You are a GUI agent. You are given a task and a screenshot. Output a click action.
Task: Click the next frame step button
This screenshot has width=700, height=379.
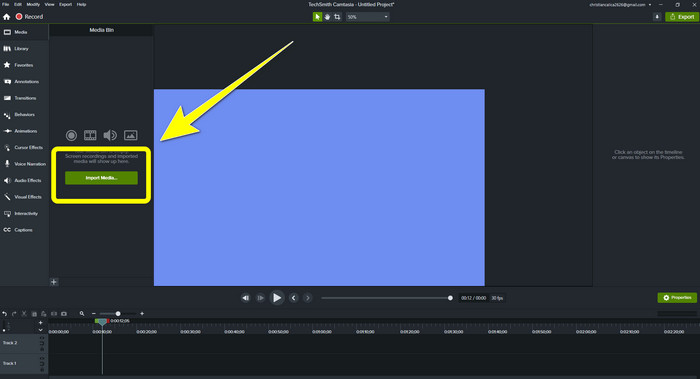pos(260,298)
